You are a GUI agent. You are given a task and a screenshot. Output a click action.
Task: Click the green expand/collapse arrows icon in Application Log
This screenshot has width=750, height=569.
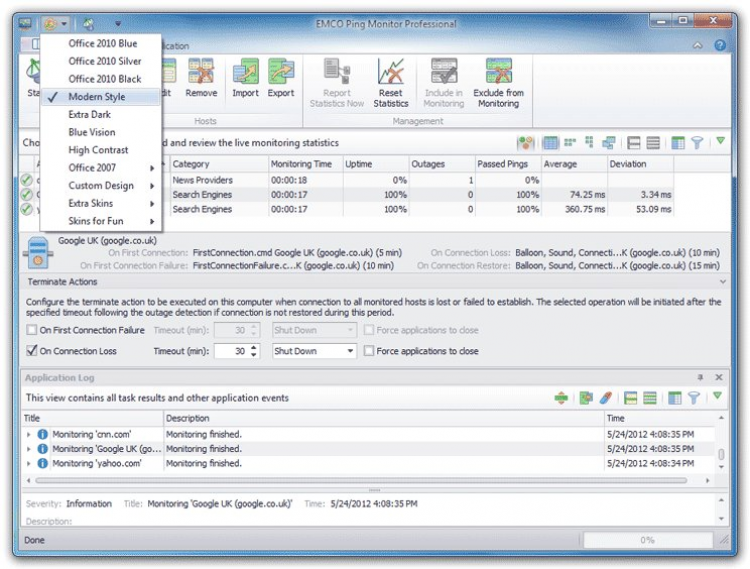561,397
